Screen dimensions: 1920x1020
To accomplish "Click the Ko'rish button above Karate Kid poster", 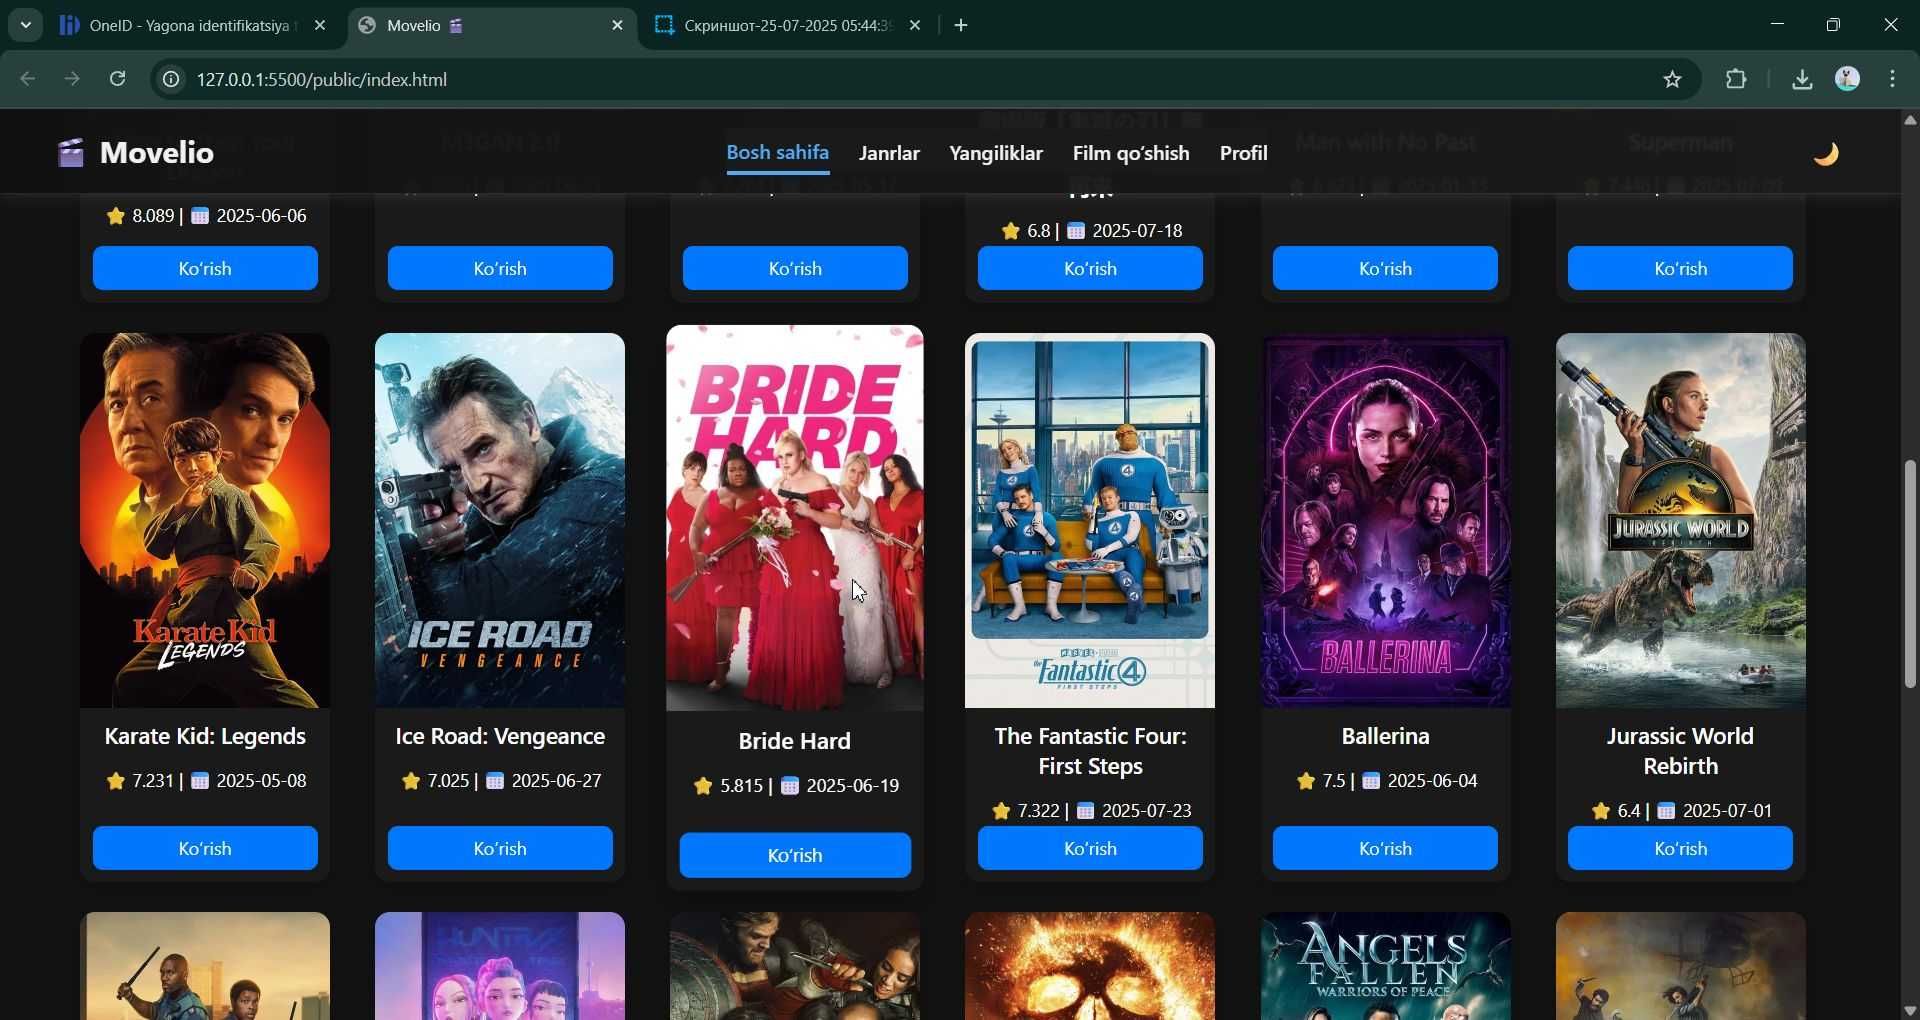I will click(x=205, y=268).
